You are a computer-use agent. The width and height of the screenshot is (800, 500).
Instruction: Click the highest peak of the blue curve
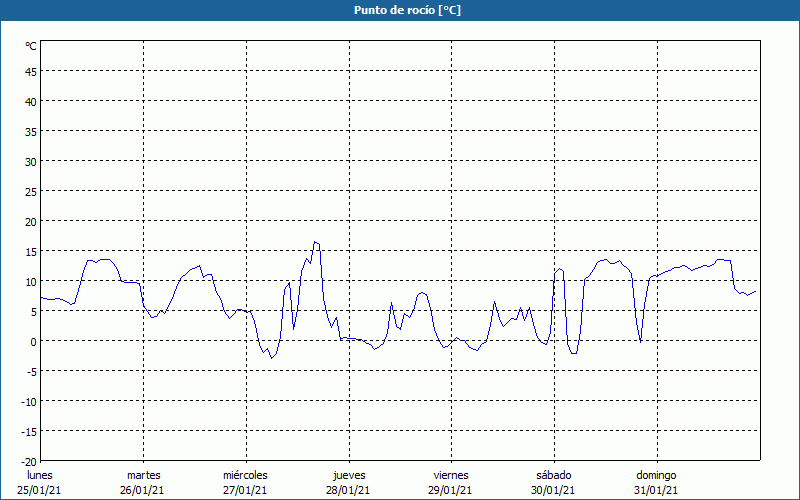pyautogui.click(x=315, y=242)
